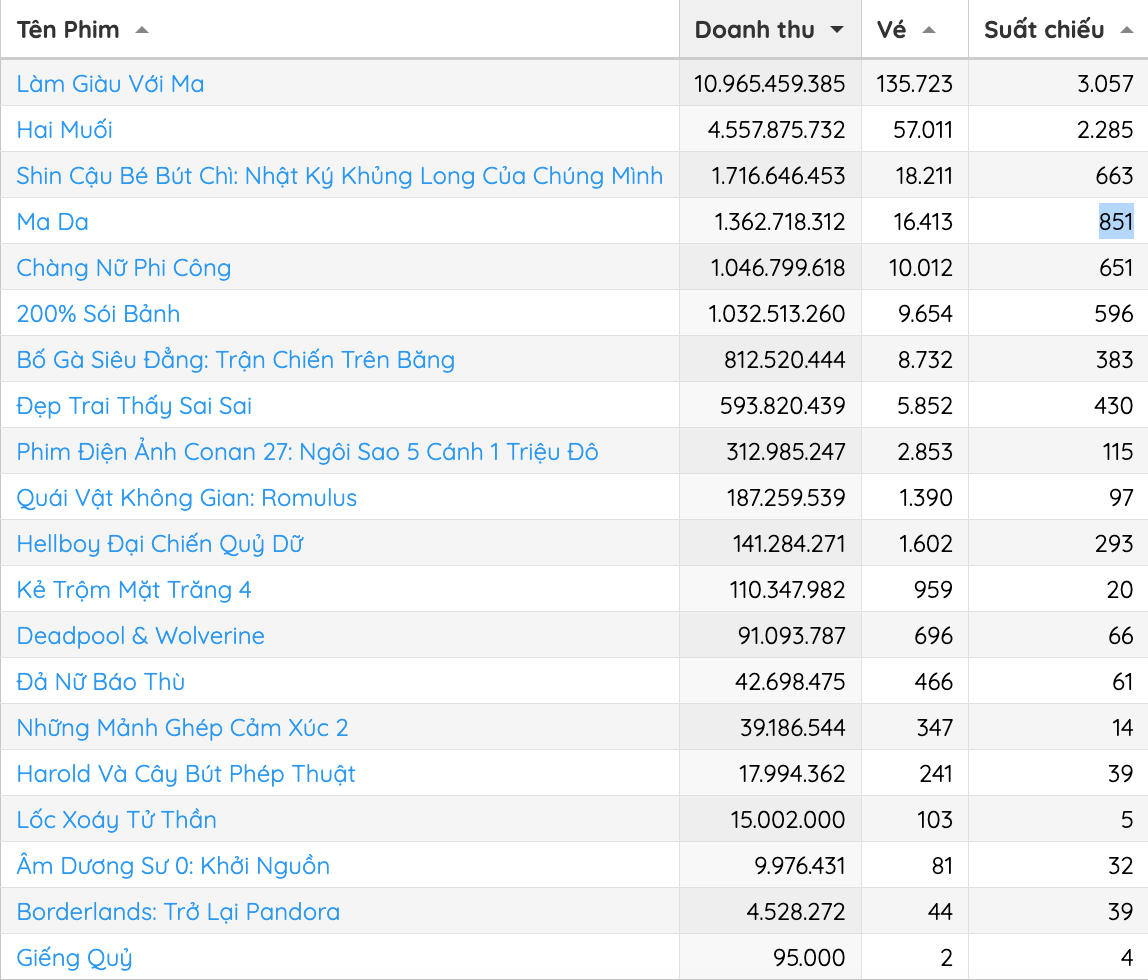This screenshot has height=980, width=1148.
Task: Sort by Tên Phim header text
Action: click(68, 30)
